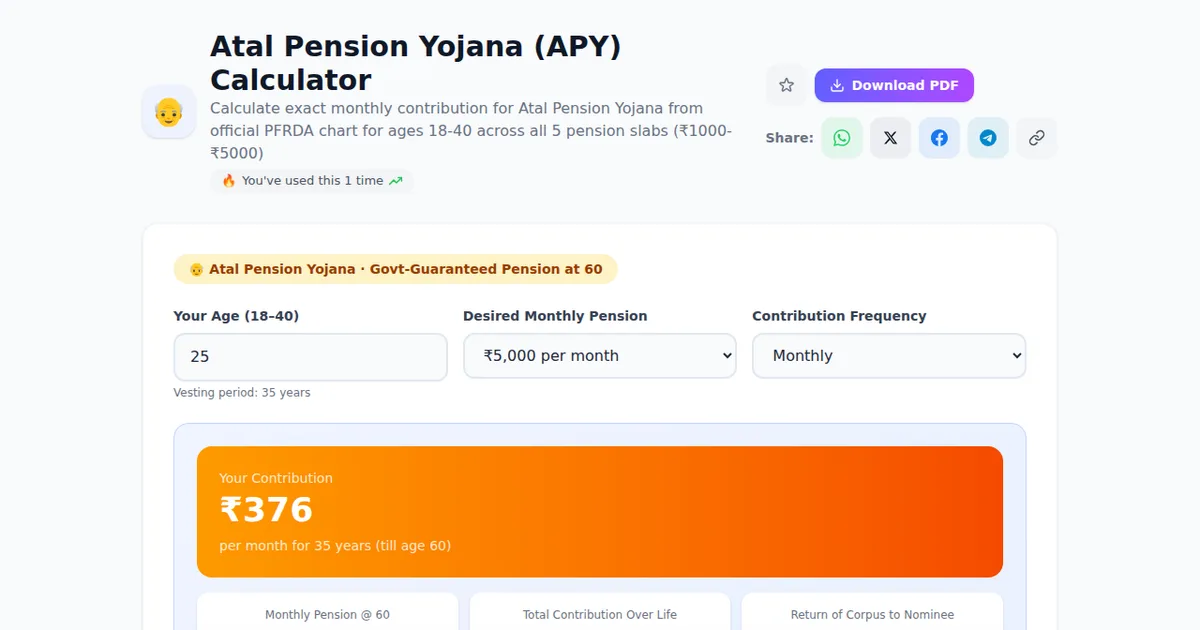Click the ₹376 contribution result card
The height and width of the screenshot is (630, 1200).
pyautogui.click(x=600, y=512)
